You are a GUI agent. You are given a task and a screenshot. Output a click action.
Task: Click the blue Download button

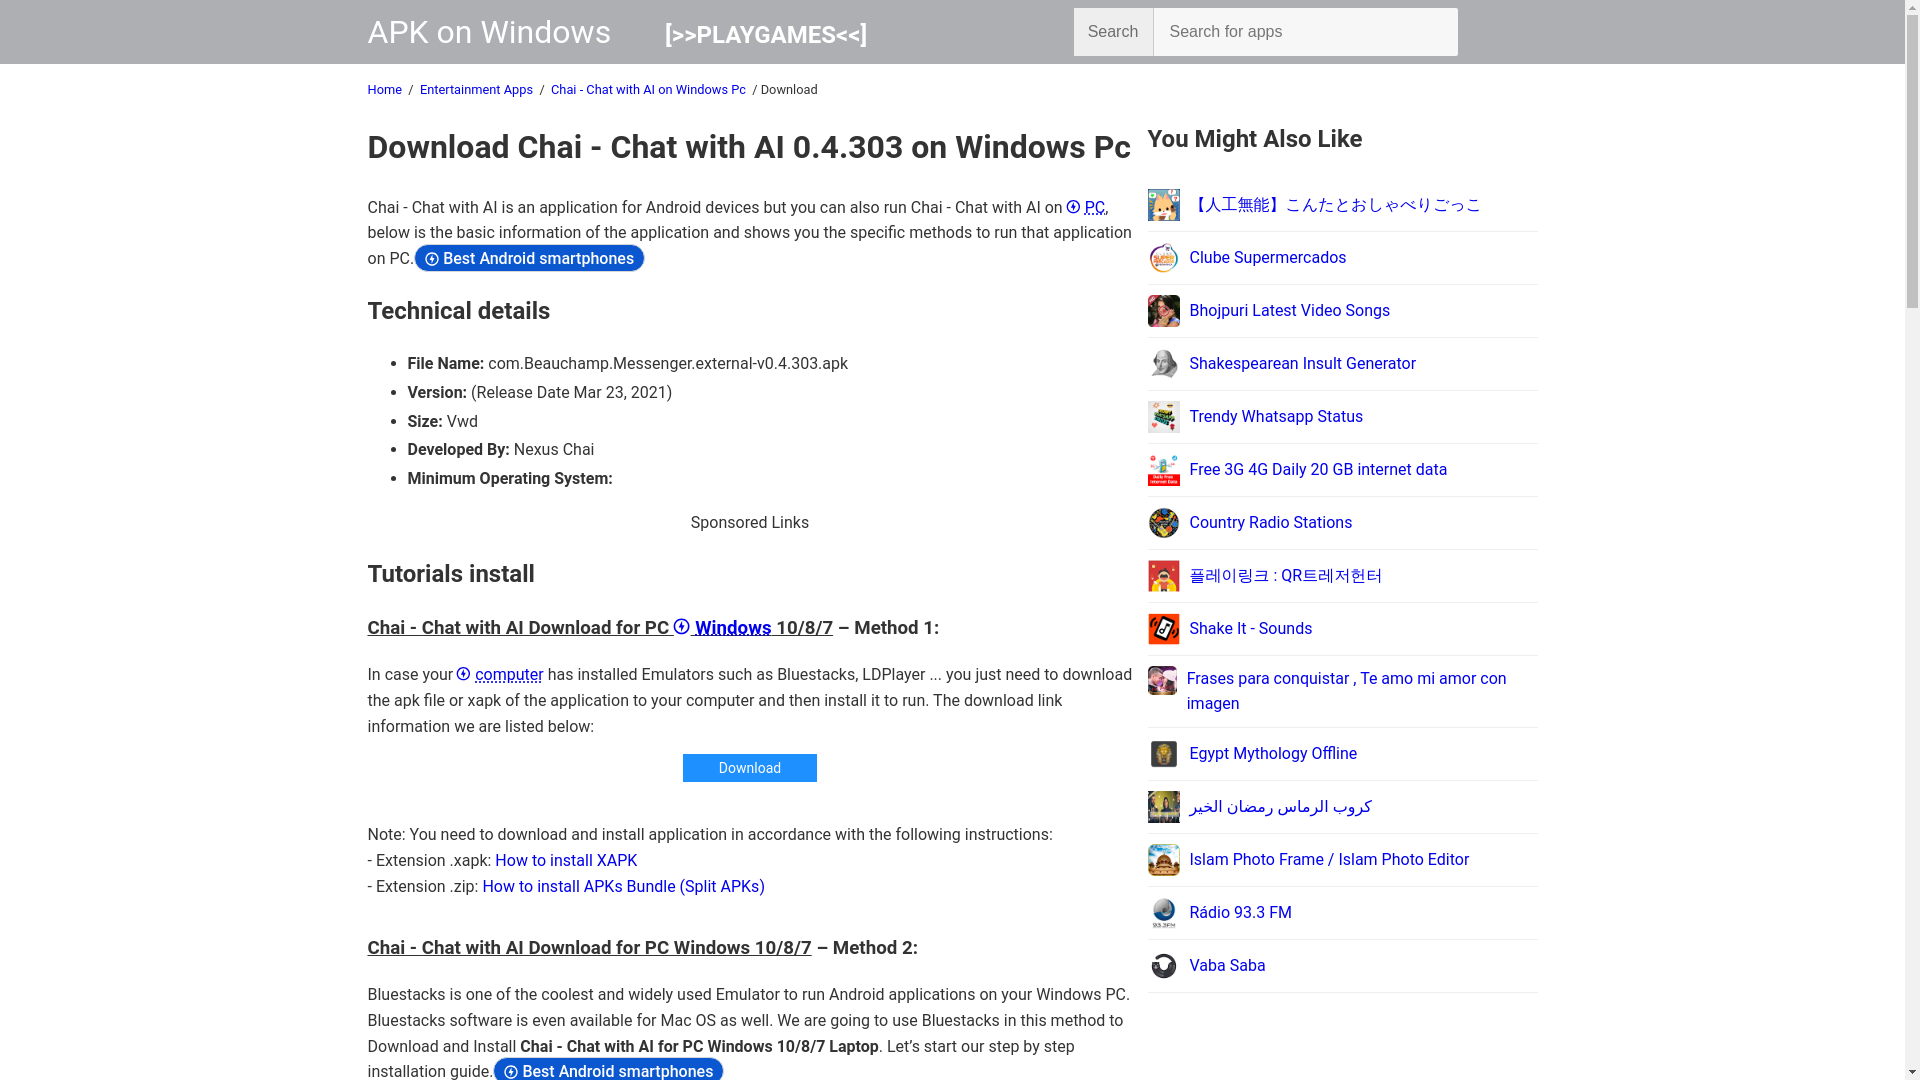click(750, 768)
